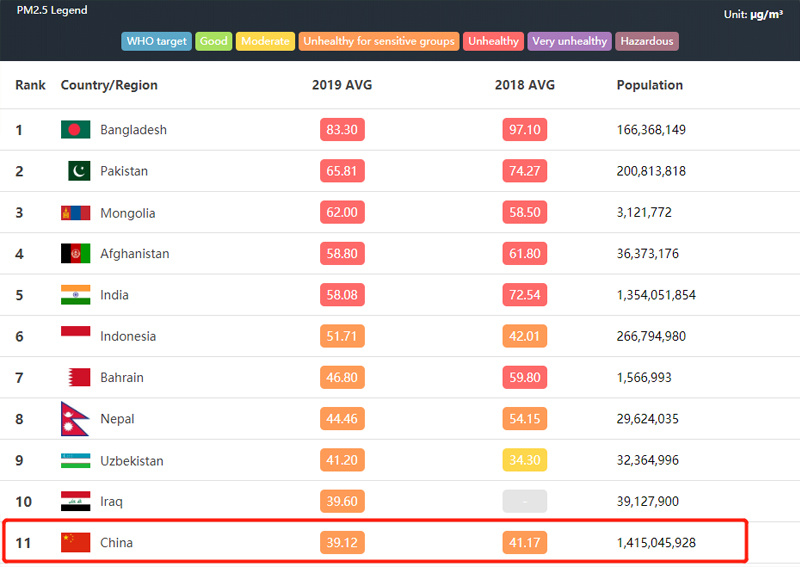Click Bangladesh's 2018 value 97.10
Screen dimensions: 800x567
pos(524,130)
